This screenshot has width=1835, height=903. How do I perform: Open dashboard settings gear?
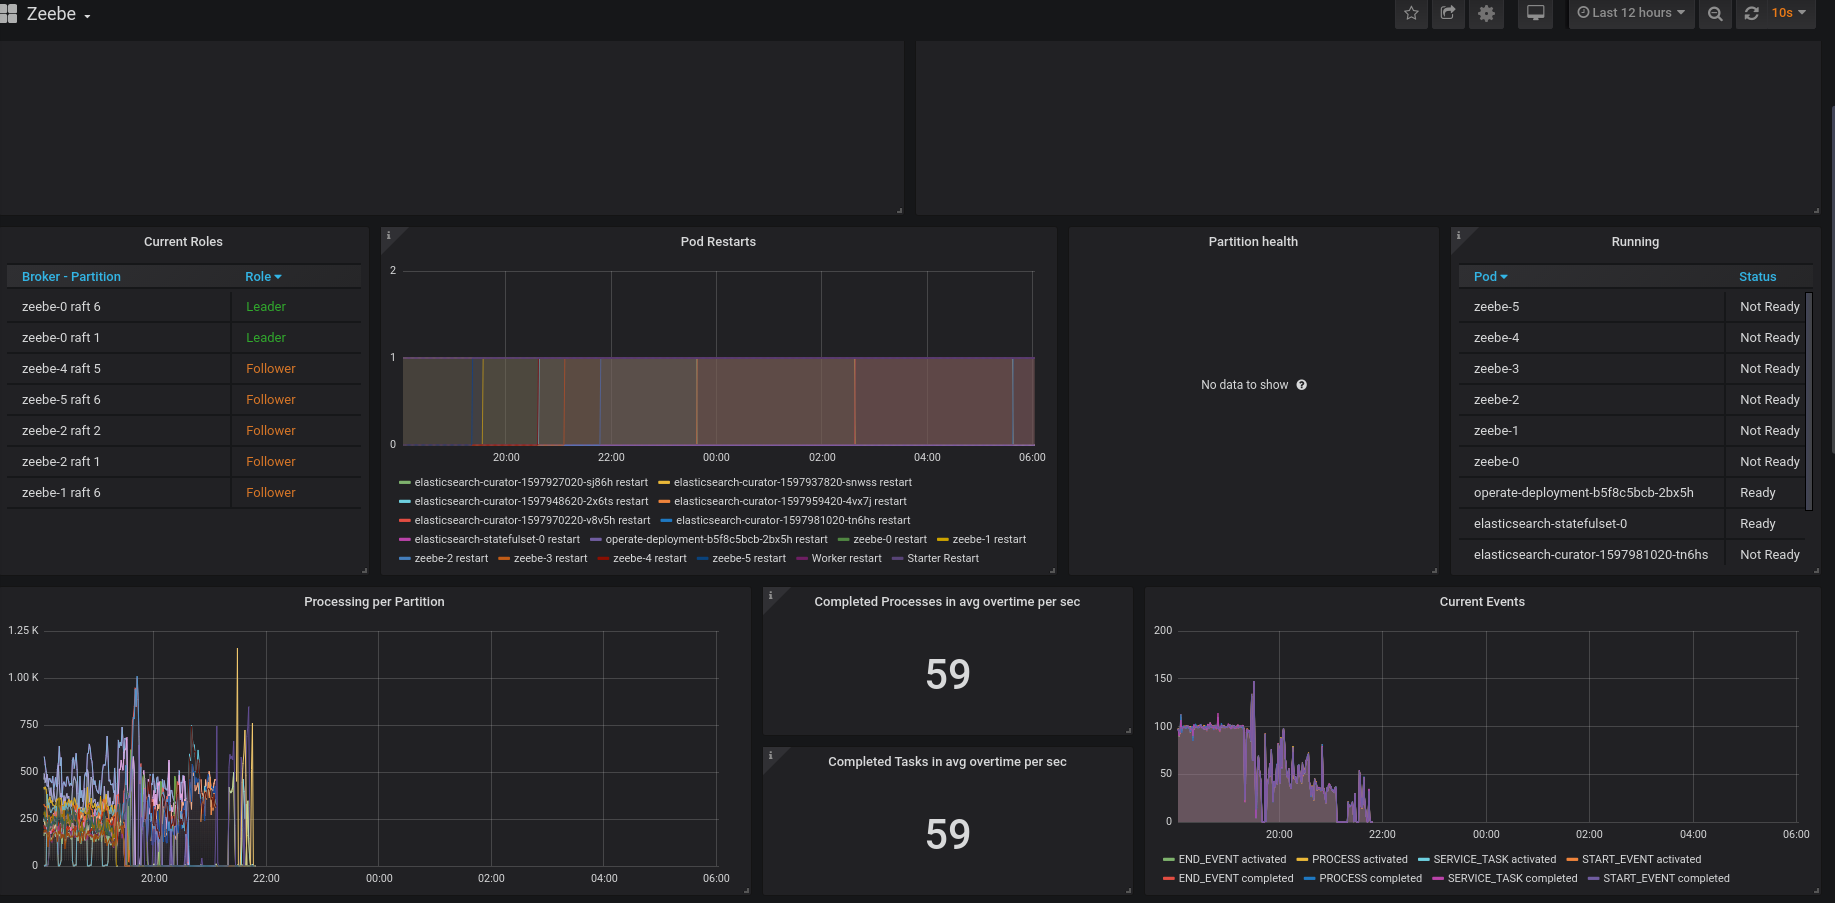pos(1486,13)
